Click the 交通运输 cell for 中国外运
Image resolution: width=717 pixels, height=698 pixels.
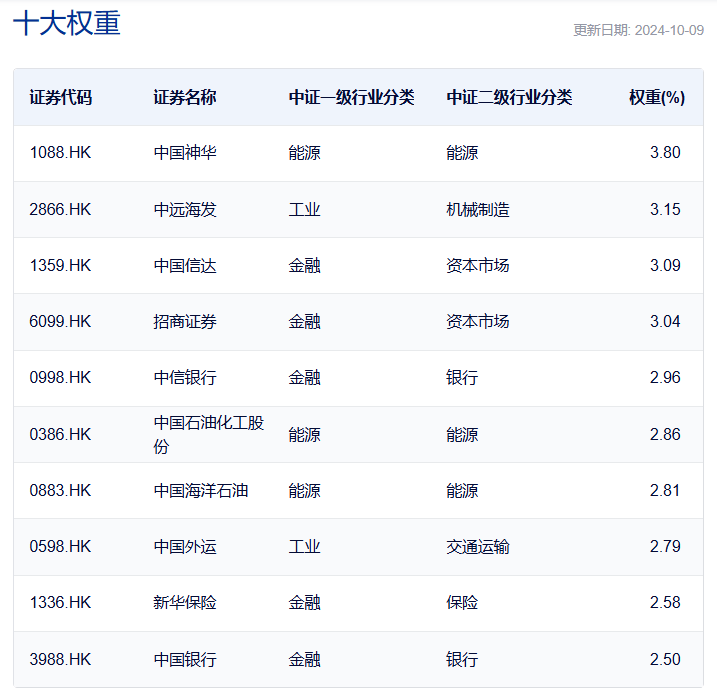tap(478, 546)
